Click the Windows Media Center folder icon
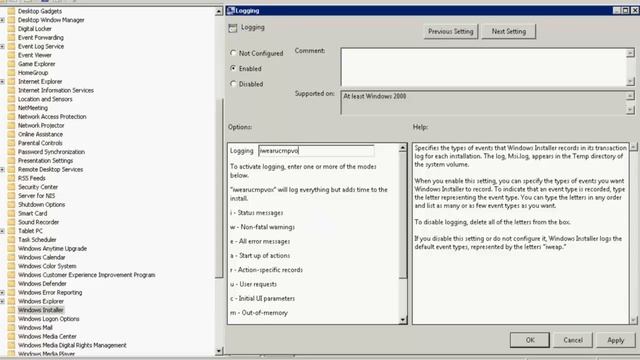 11,336
